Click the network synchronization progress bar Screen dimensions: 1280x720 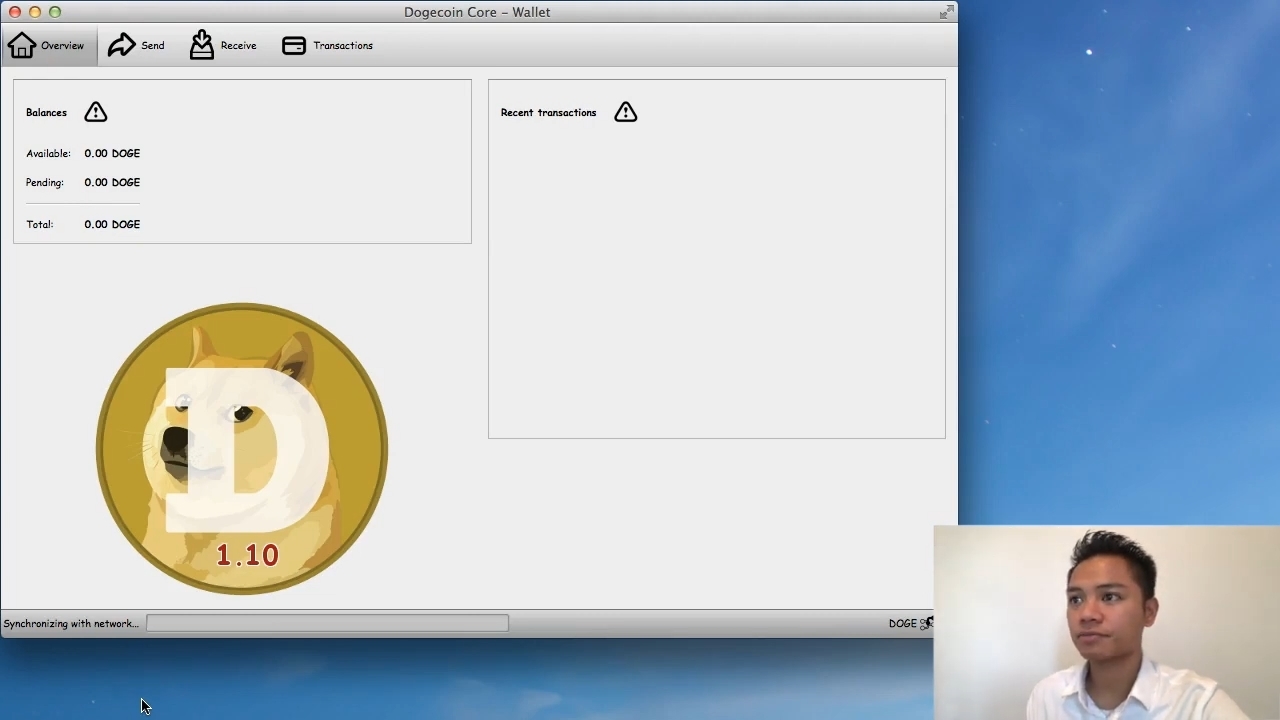coord(327,623)
